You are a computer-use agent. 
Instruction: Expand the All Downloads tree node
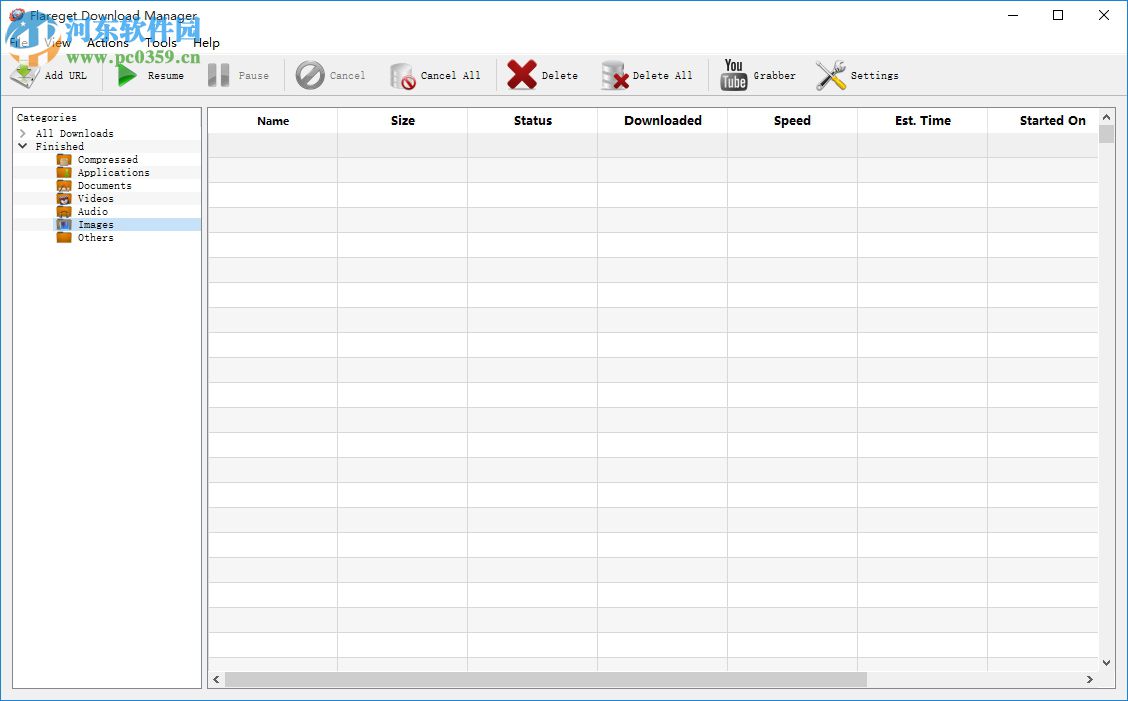point(23,133)
